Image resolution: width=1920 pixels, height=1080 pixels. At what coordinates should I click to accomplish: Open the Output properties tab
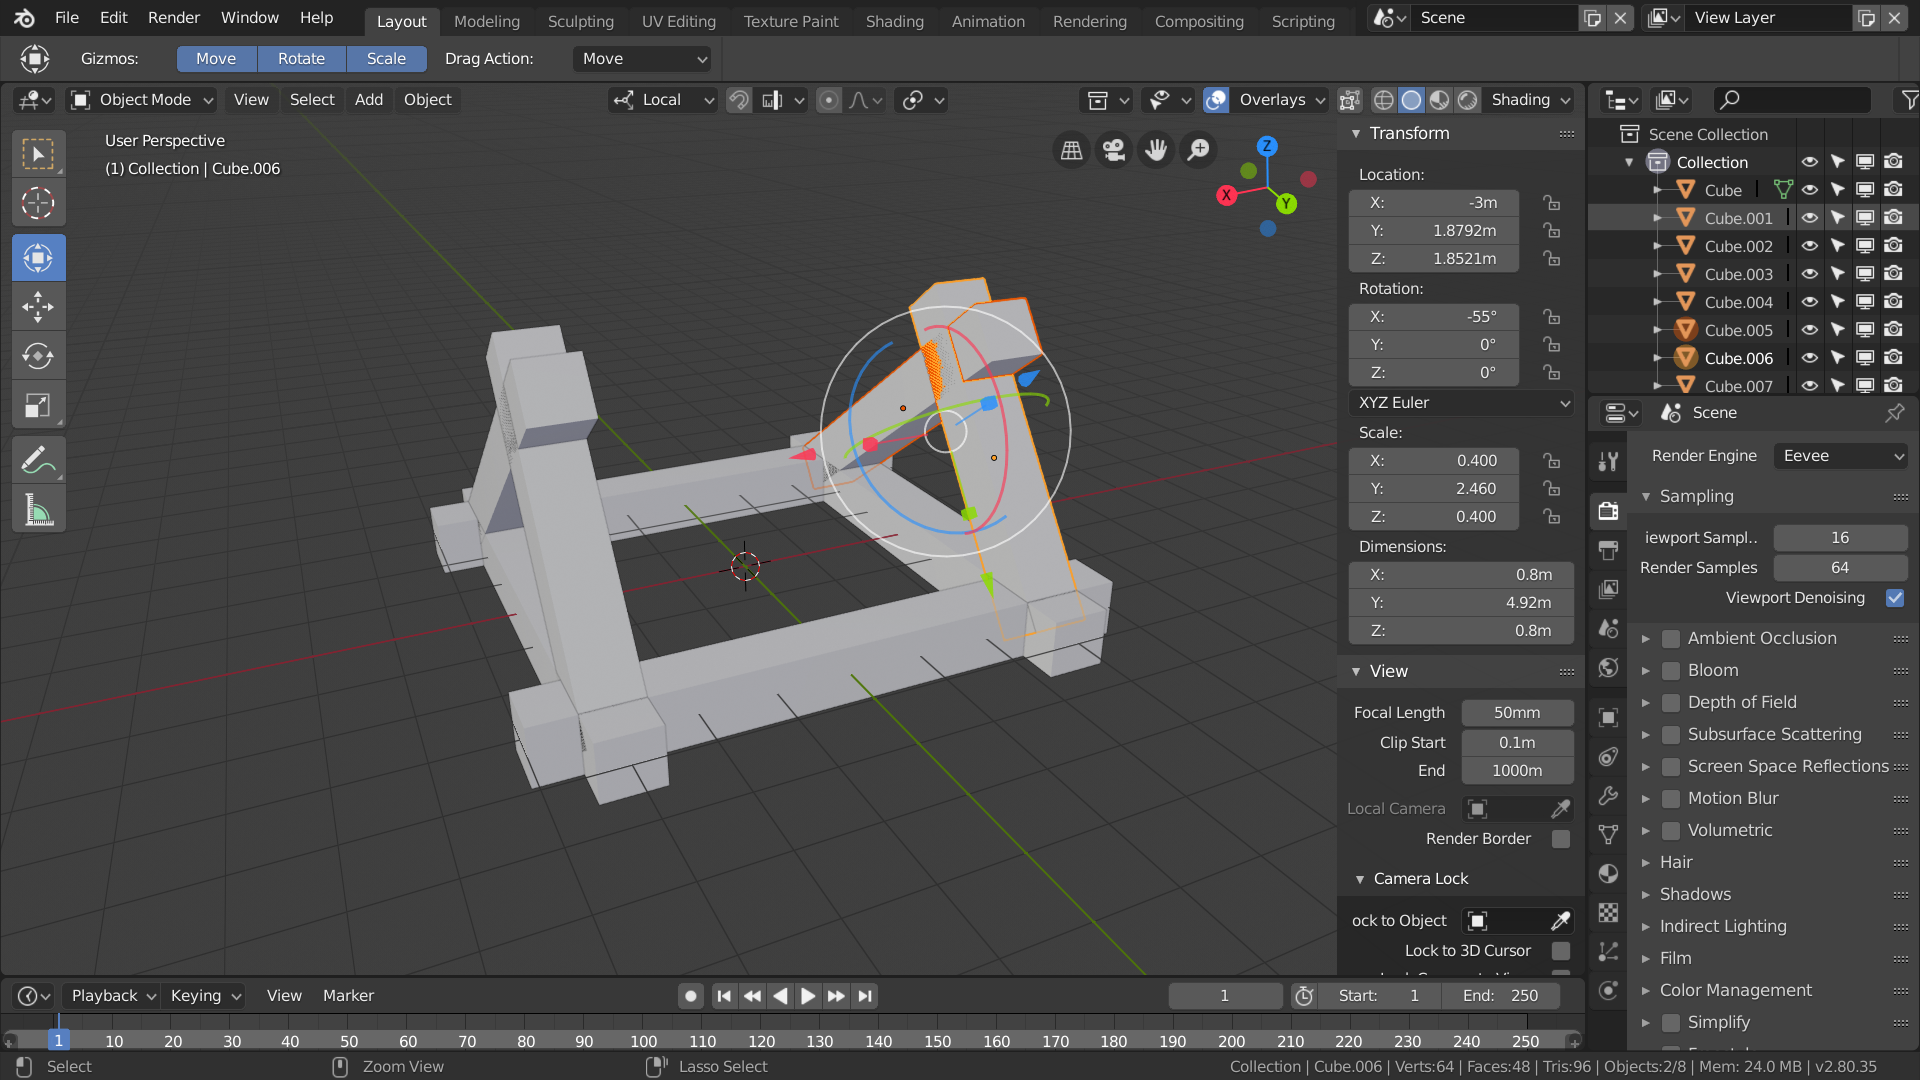1608,550
